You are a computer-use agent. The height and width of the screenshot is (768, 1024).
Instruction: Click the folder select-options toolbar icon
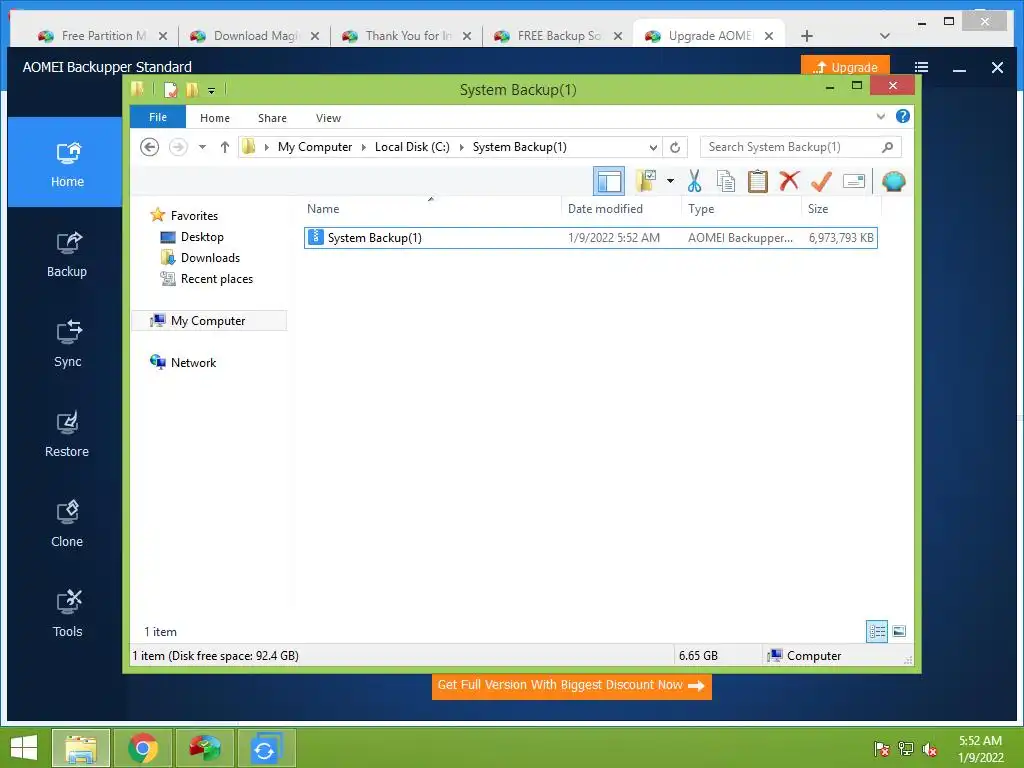(x=646, y=181)
